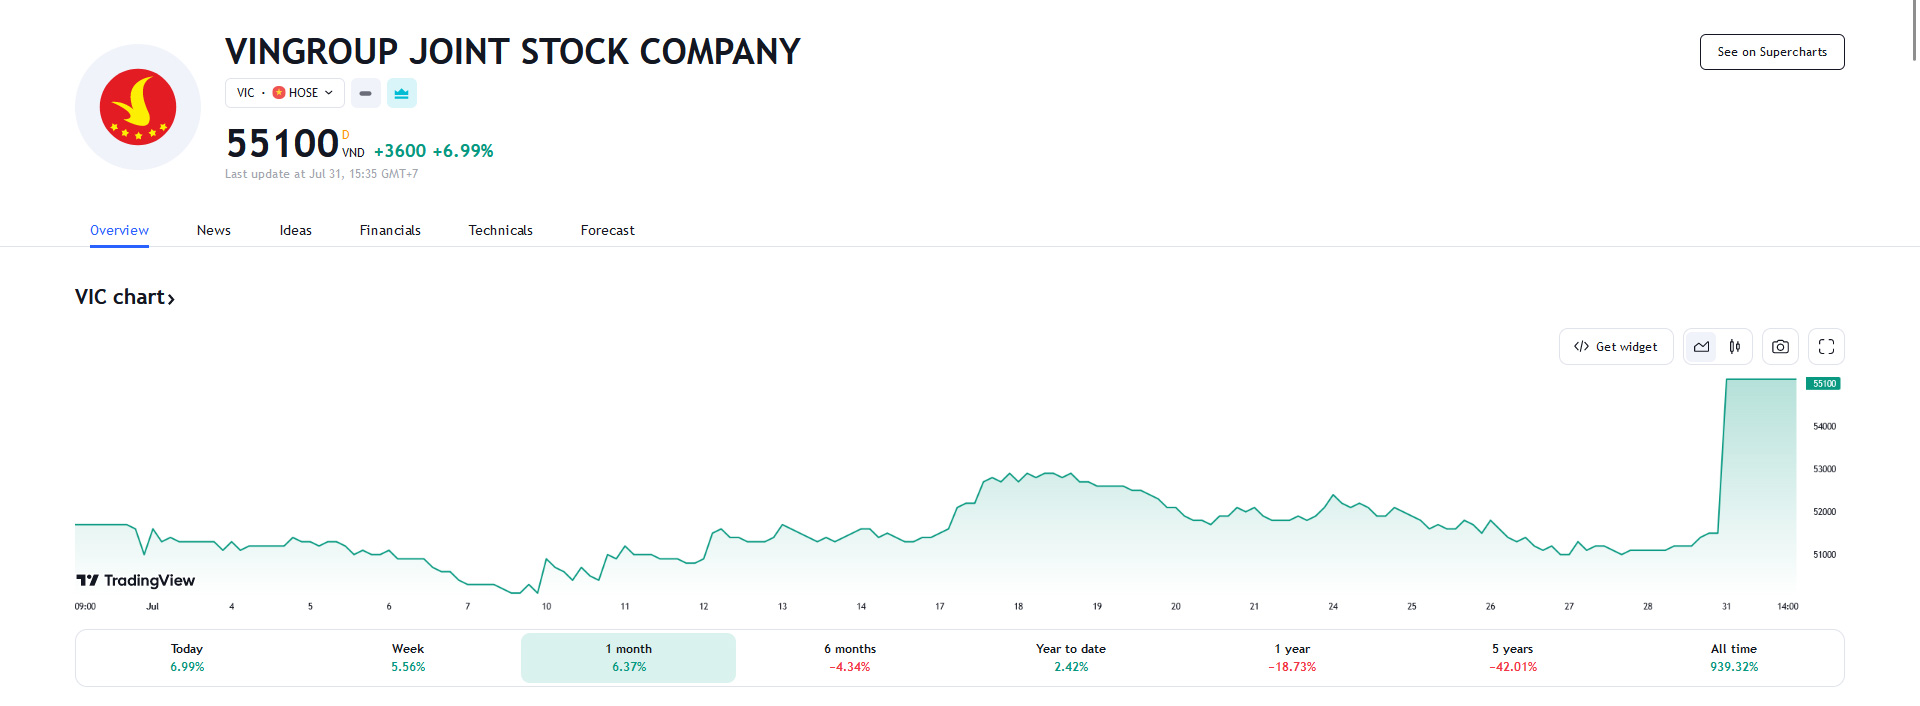1920x706 pixels.
Task: Switch to candlestick chart style
Action: (x=1735, y=347)
